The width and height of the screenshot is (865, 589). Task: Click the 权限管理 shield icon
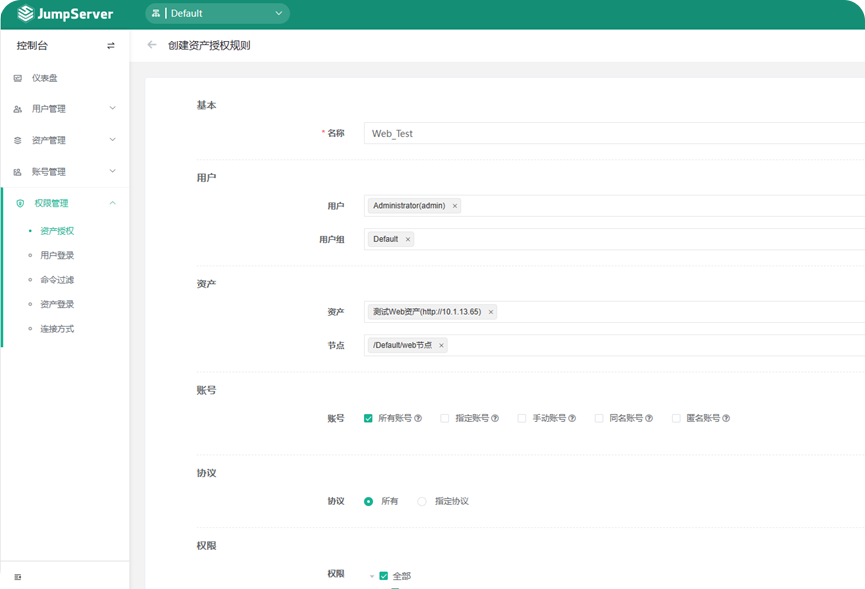[20, 204]
